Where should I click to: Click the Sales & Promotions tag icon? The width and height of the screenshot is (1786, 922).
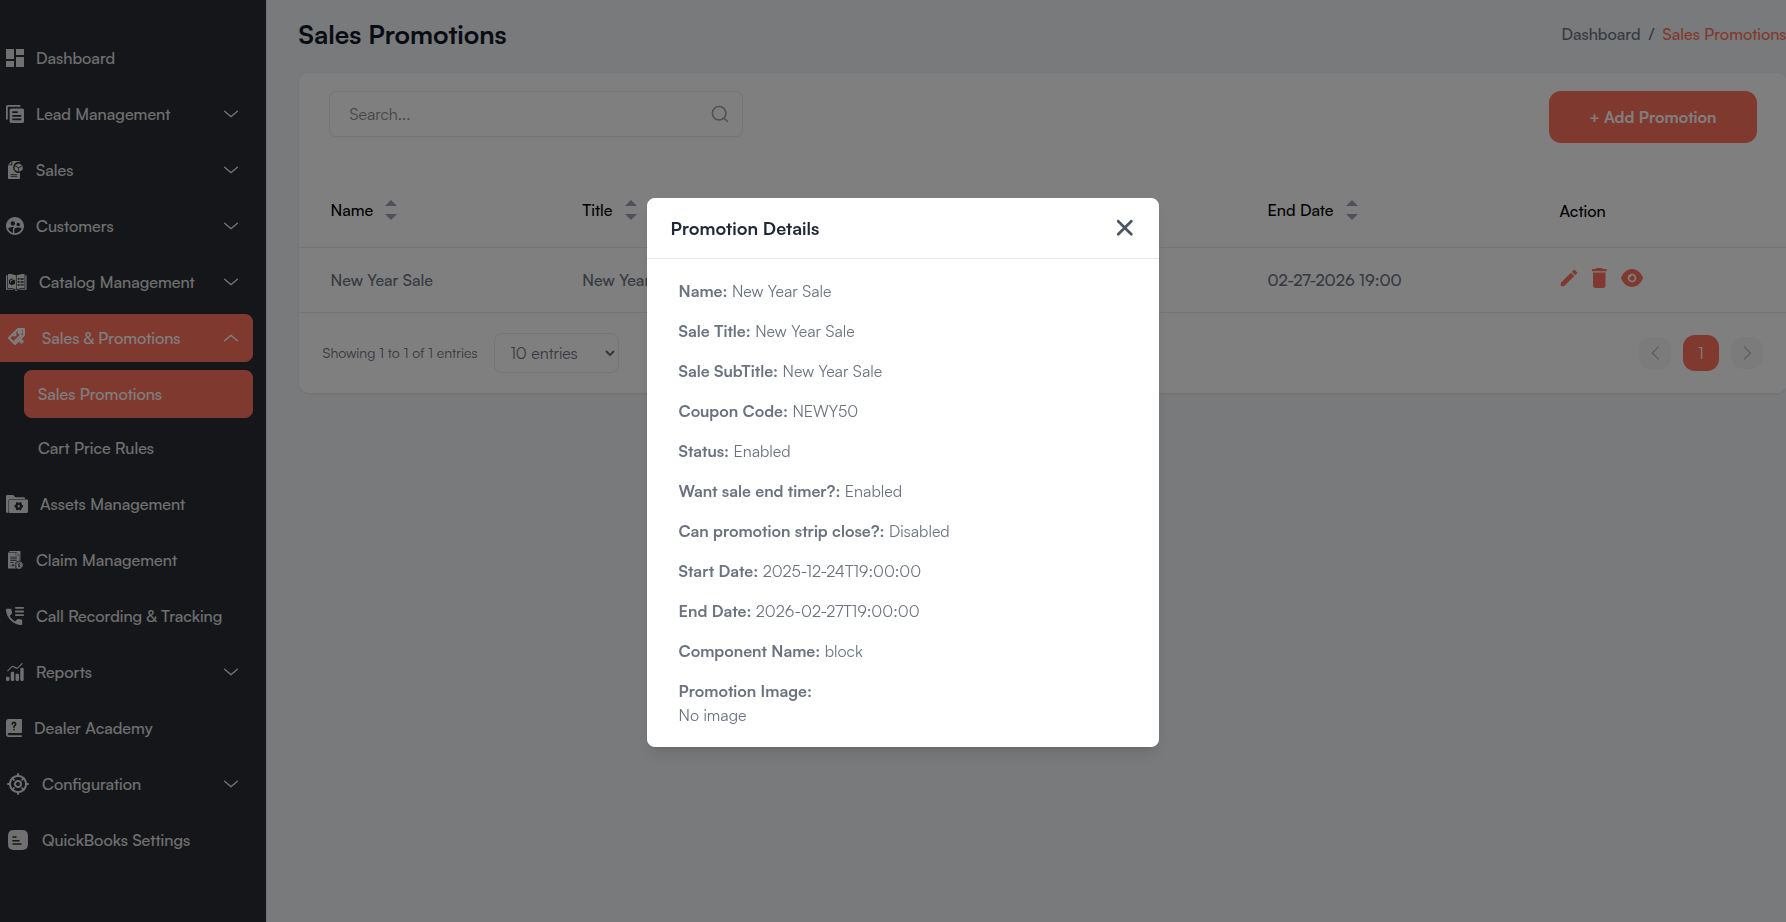(x=17, y=337)
